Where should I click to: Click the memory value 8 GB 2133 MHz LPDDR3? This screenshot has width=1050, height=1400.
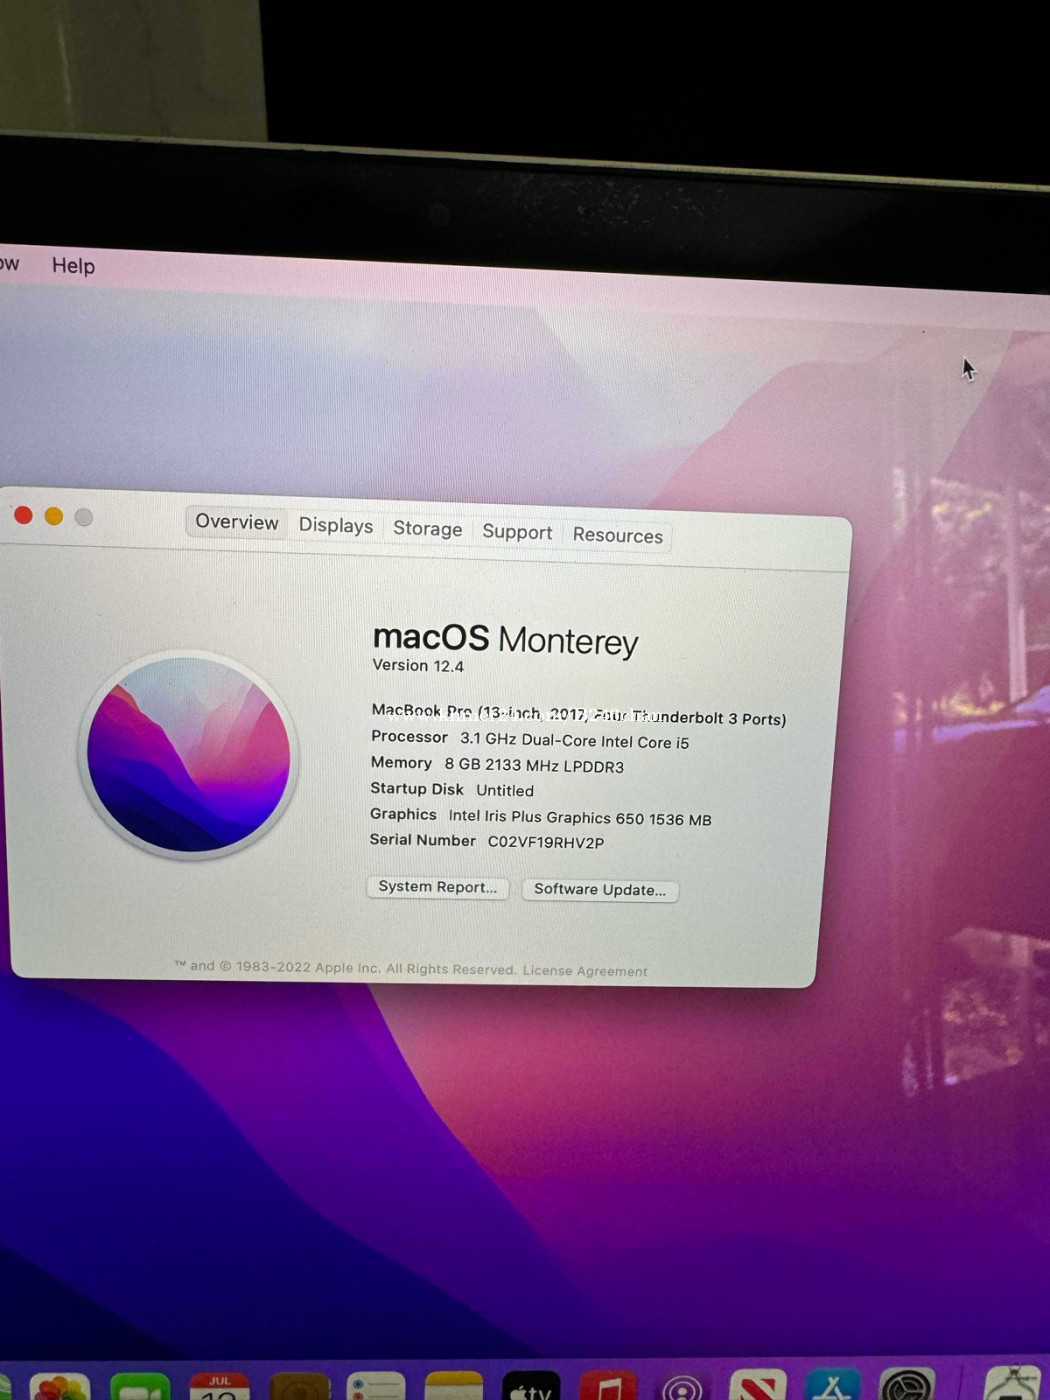[534, 766]
